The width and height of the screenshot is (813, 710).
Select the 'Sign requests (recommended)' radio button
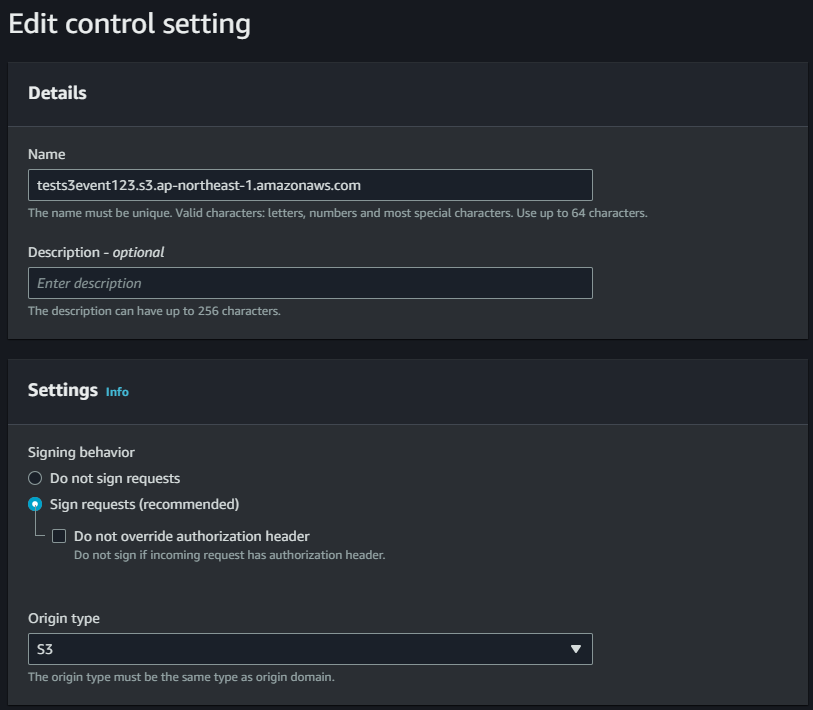(36, 505)
